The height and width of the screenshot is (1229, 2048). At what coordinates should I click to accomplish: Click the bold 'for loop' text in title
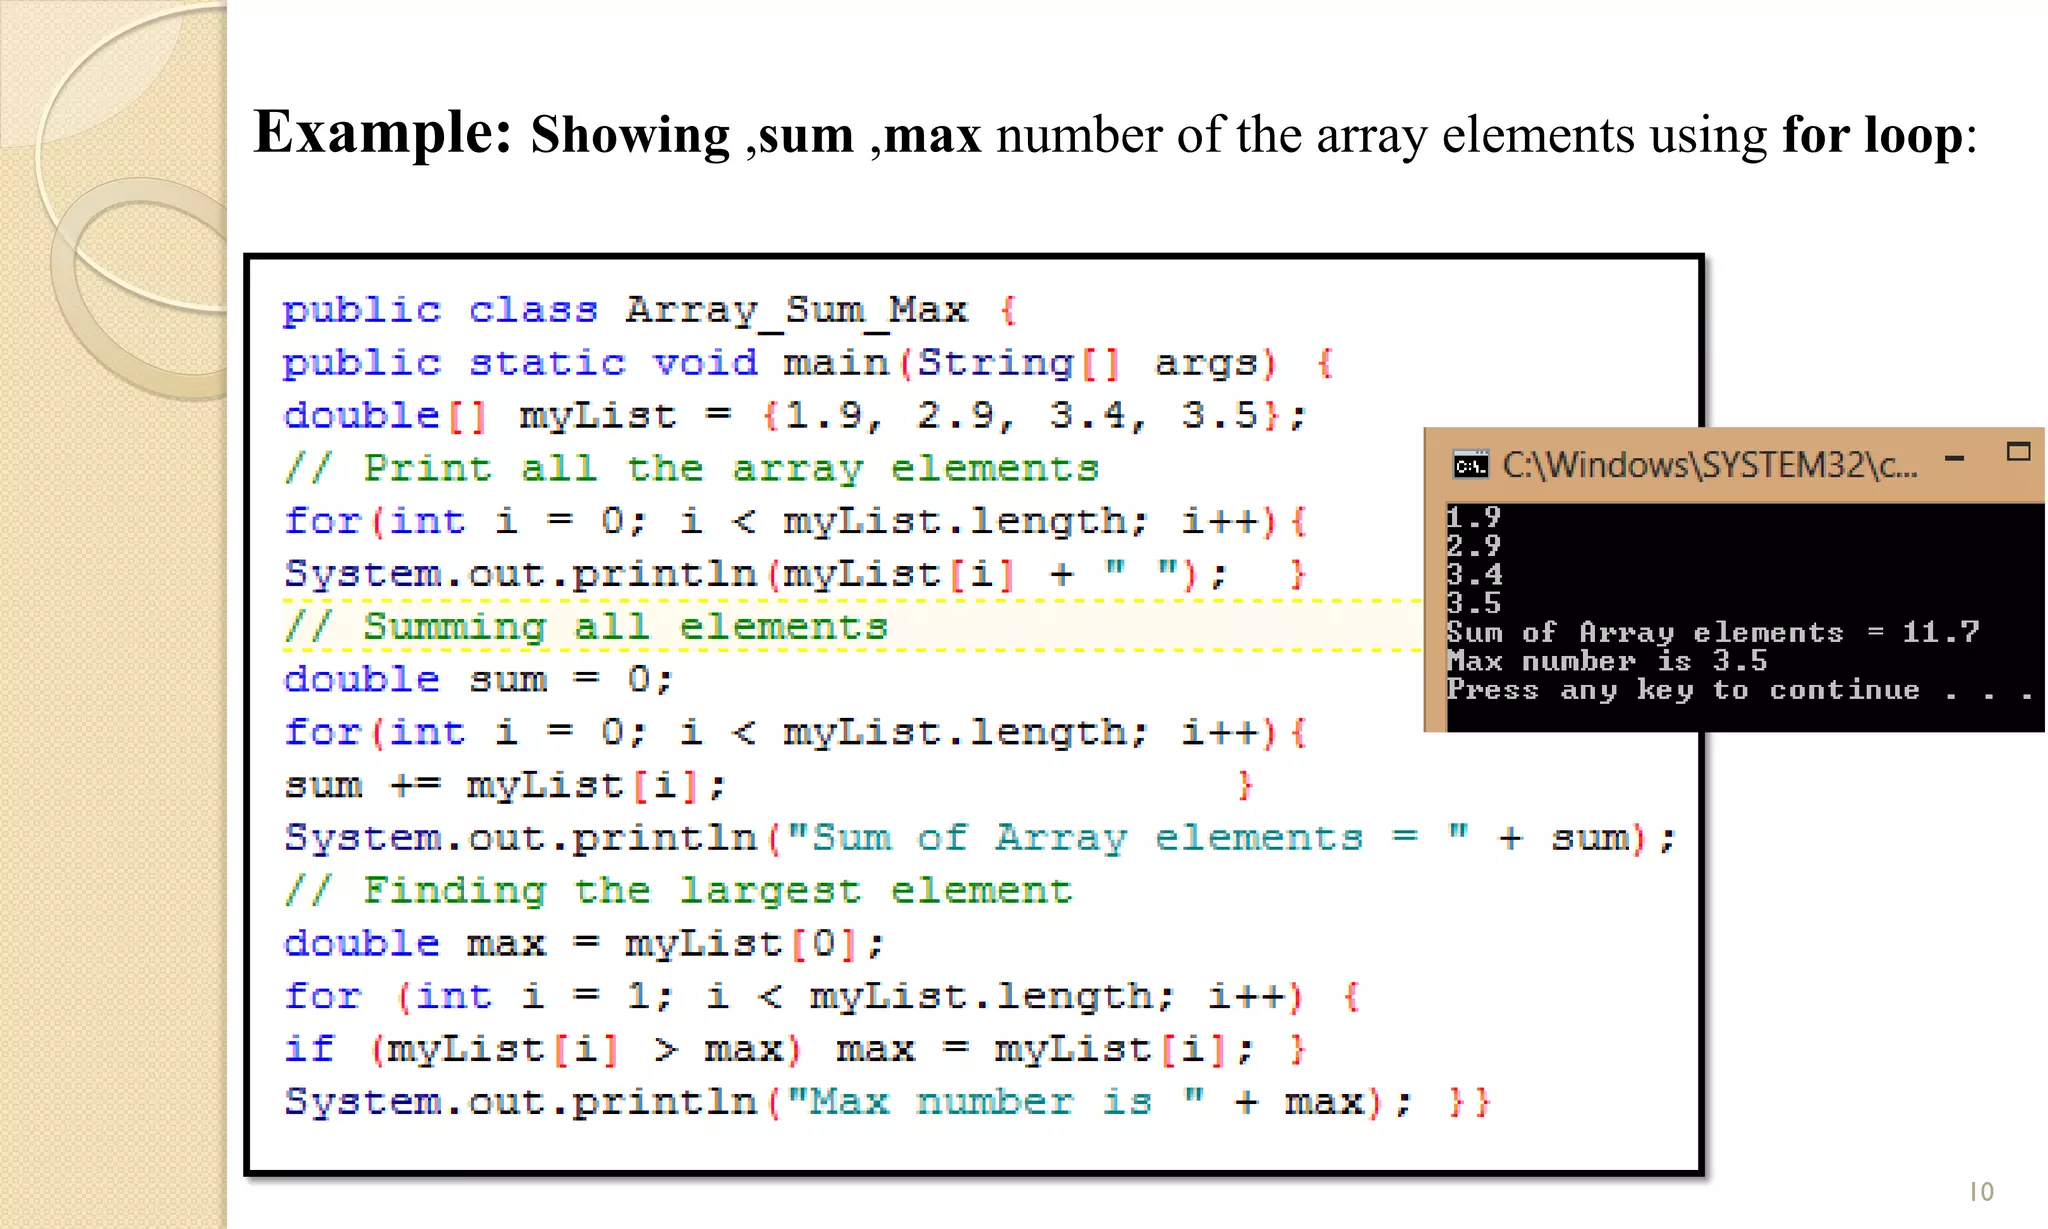click(x=1872, y=135)
